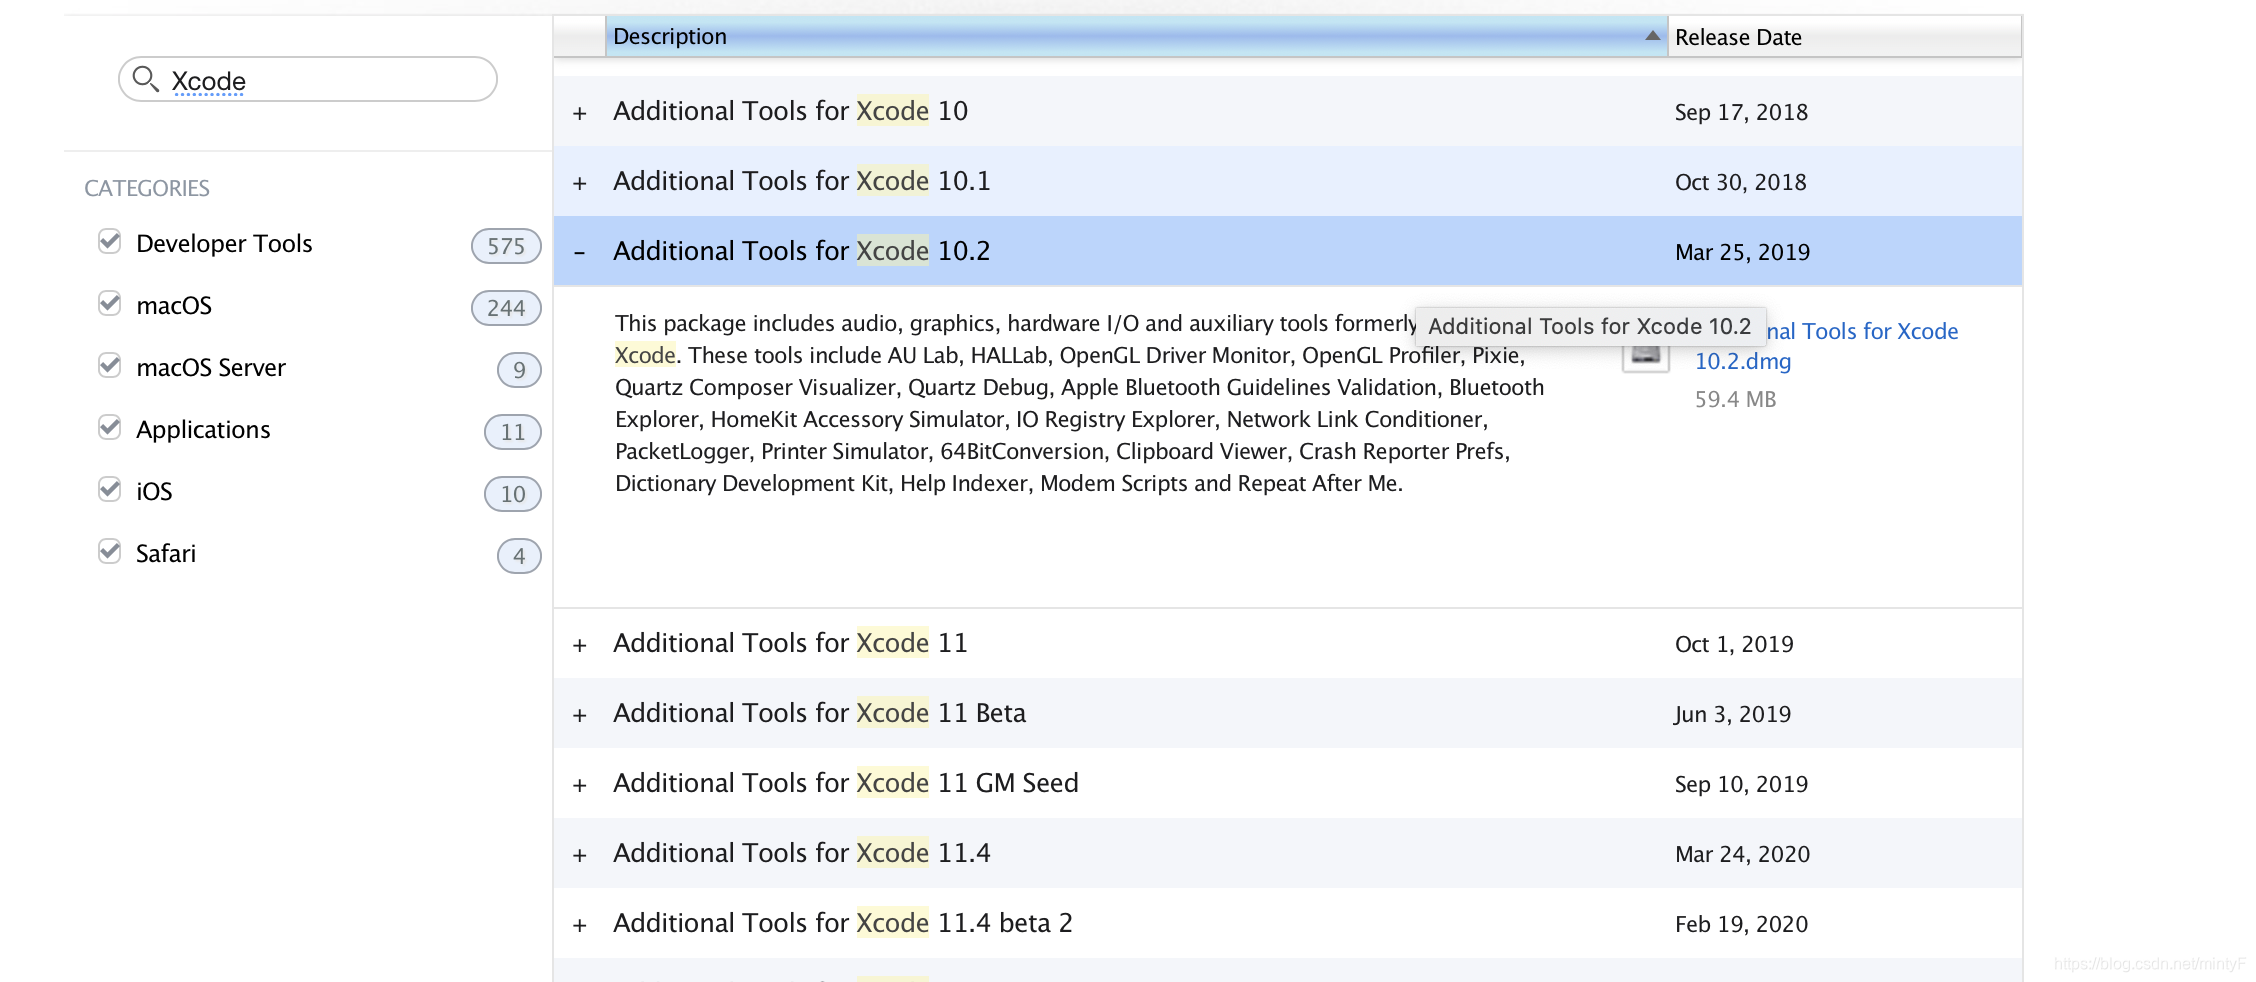Select 'Additional Tools for Xcode 11.4 beta 2' title
The image size is (2256, 982).
(x=843, y=923)
